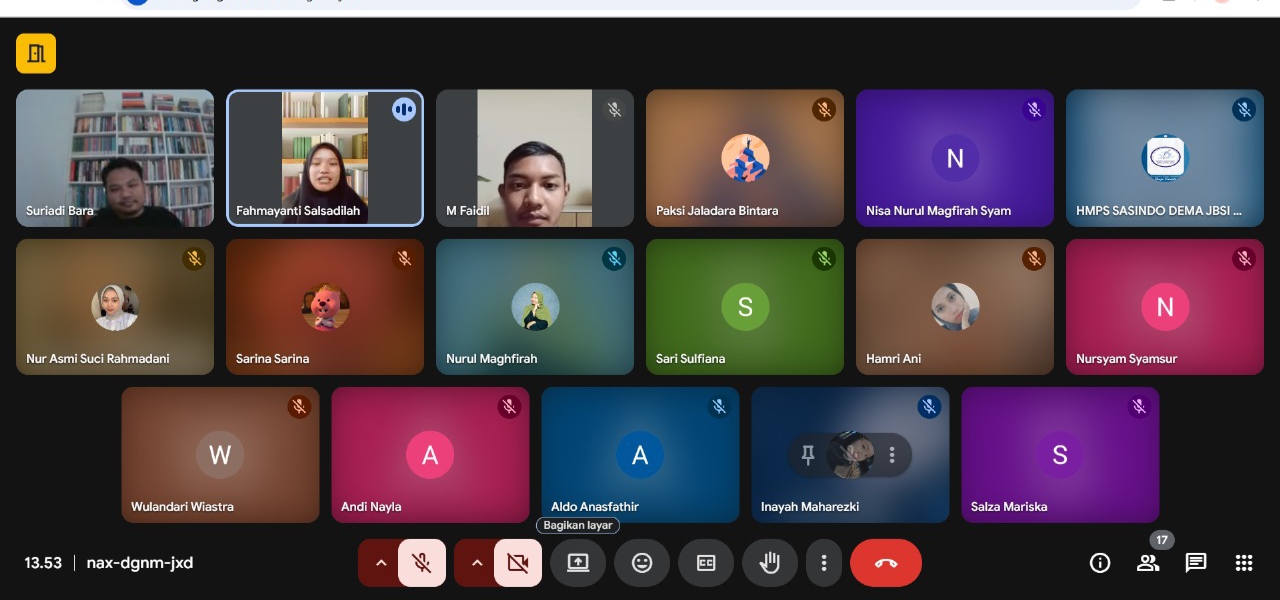
Task: Select Fahmayanti Salsadilah's video tile
Action: pos(325,158)
